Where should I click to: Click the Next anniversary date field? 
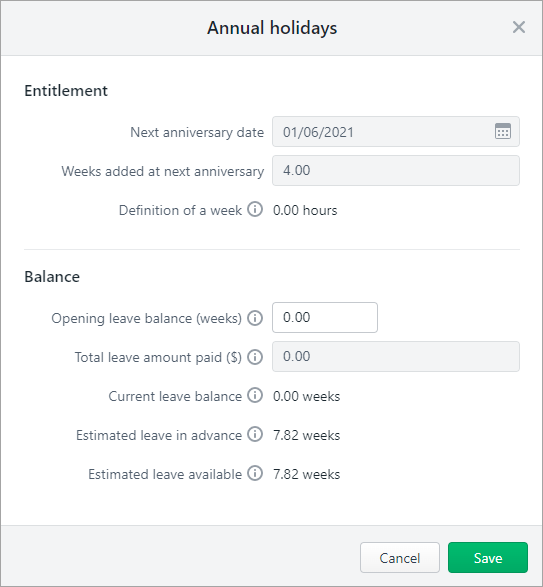click(396, 132)
